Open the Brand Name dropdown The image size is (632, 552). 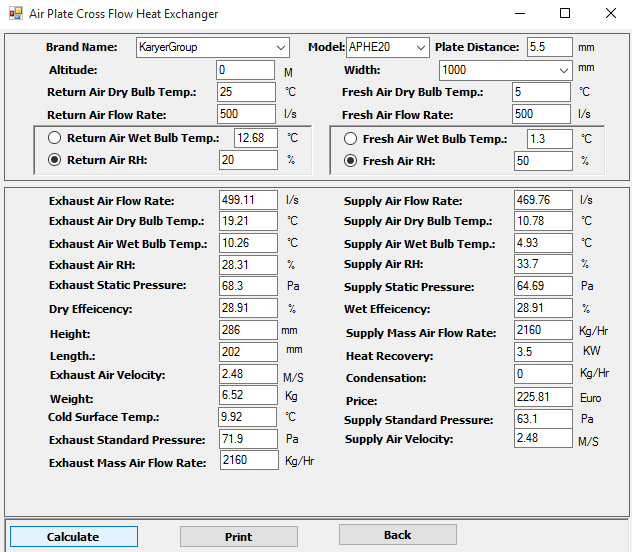tap(212, 48)
